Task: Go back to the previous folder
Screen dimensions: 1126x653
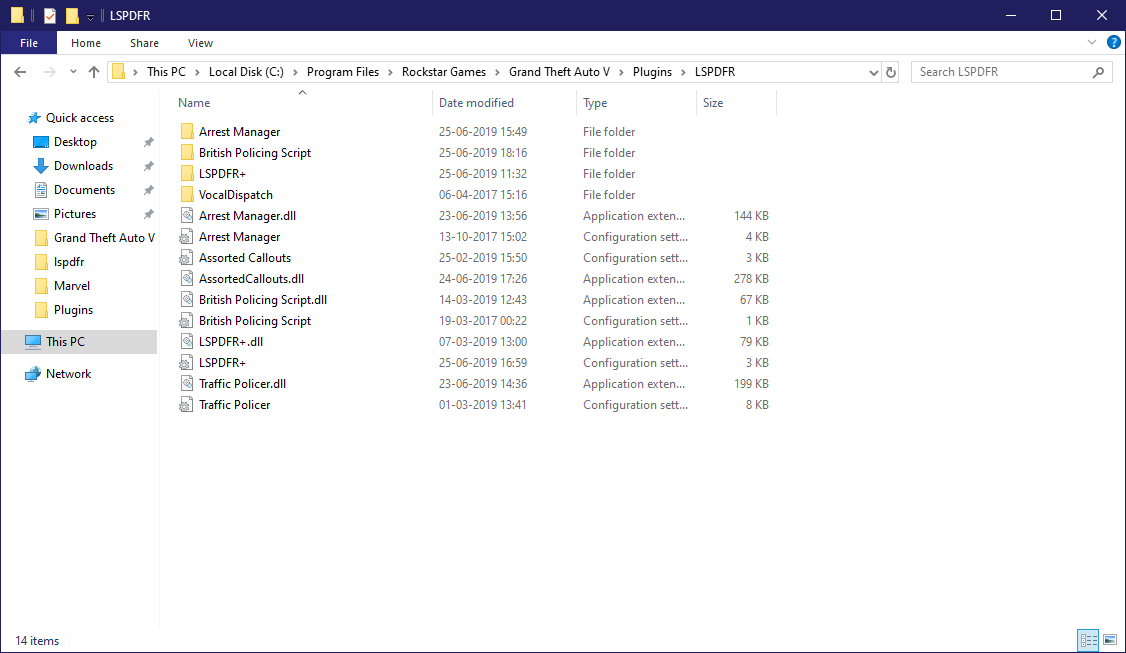Action: (x=20, y=72)
